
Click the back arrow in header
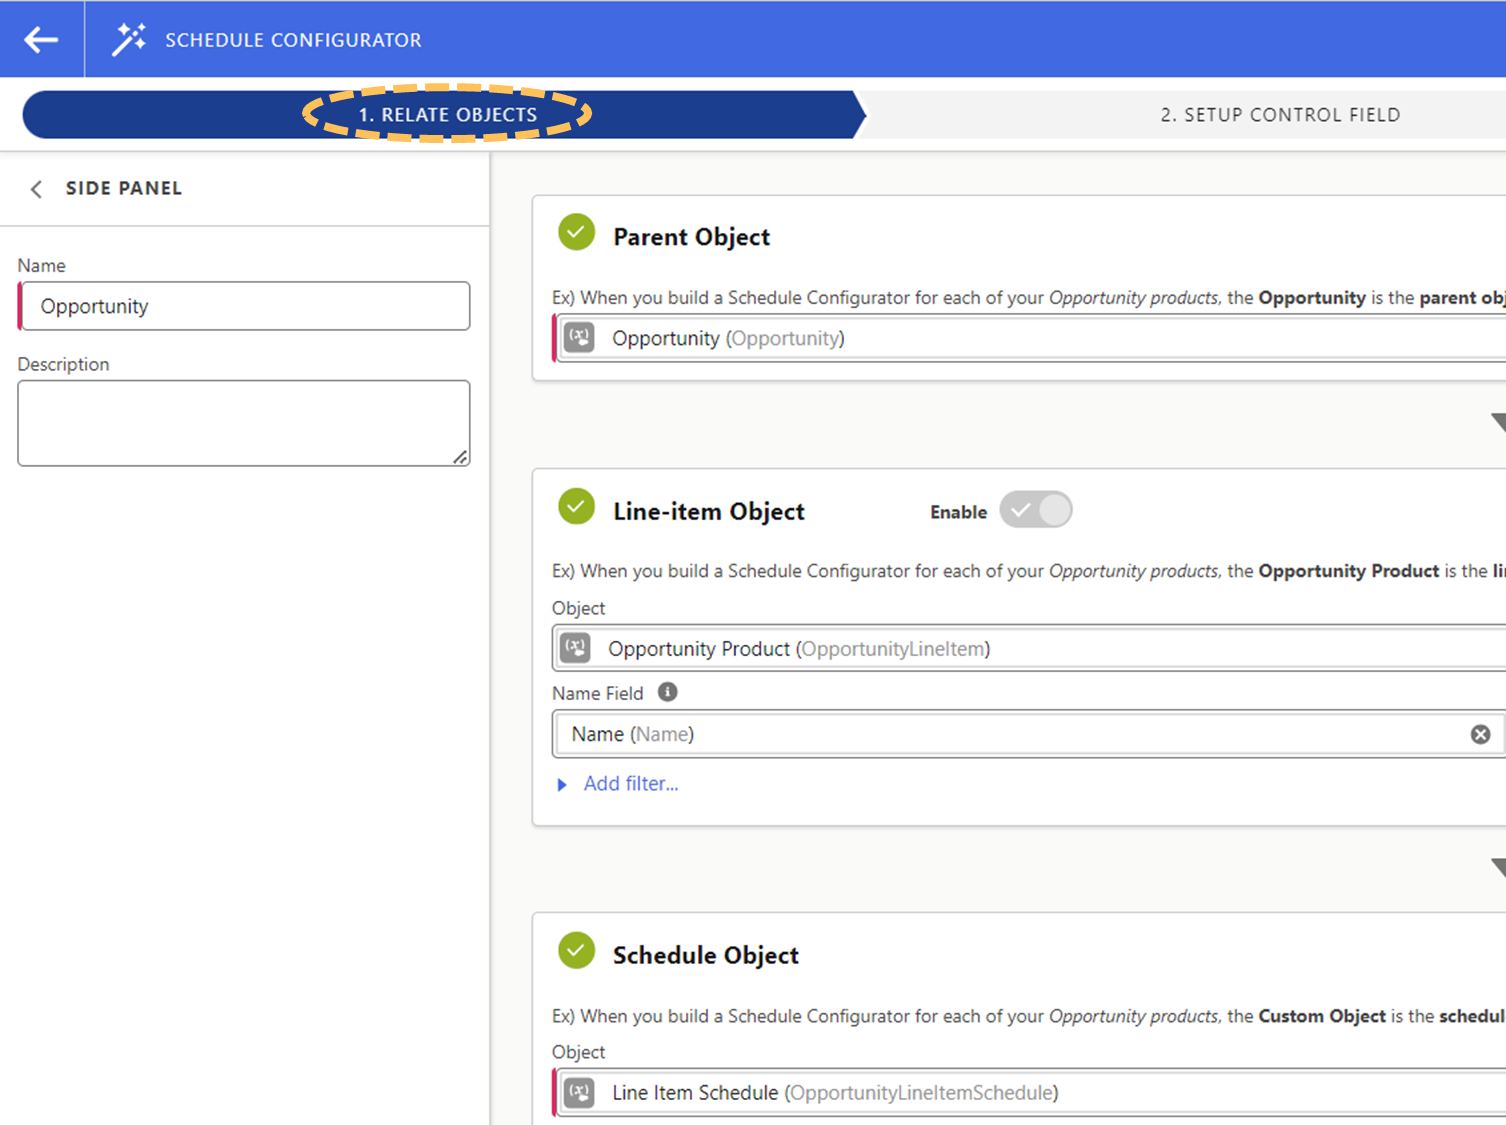(41, 39)
